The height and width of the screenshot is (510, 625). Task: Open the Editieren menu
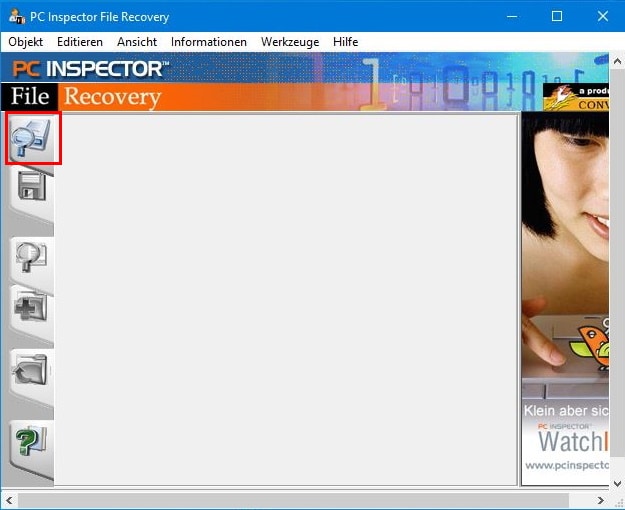(80, 42)
